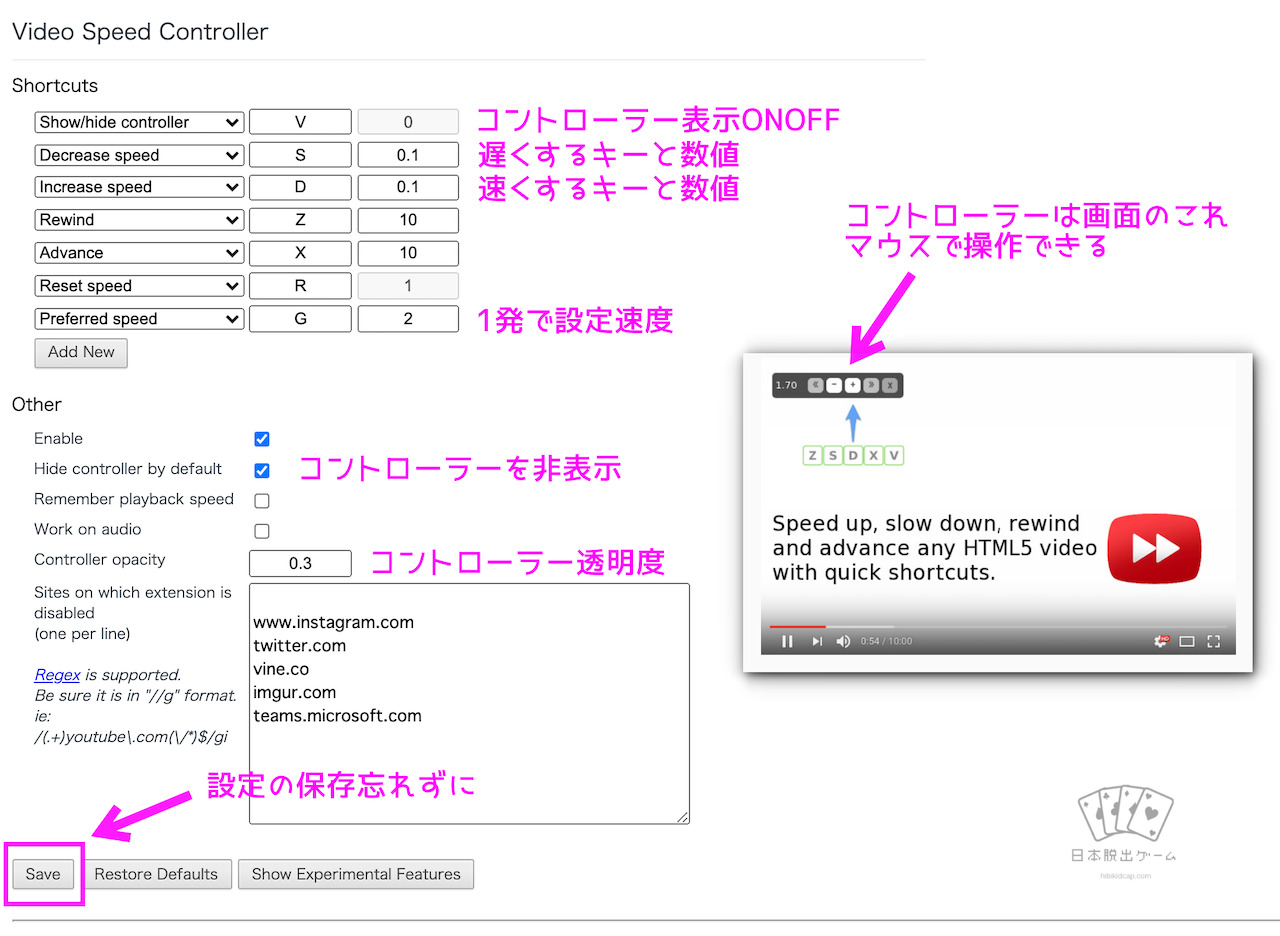Open the Preferred speed action dropdown
1280x936 pixels.
tap(139, 319)
